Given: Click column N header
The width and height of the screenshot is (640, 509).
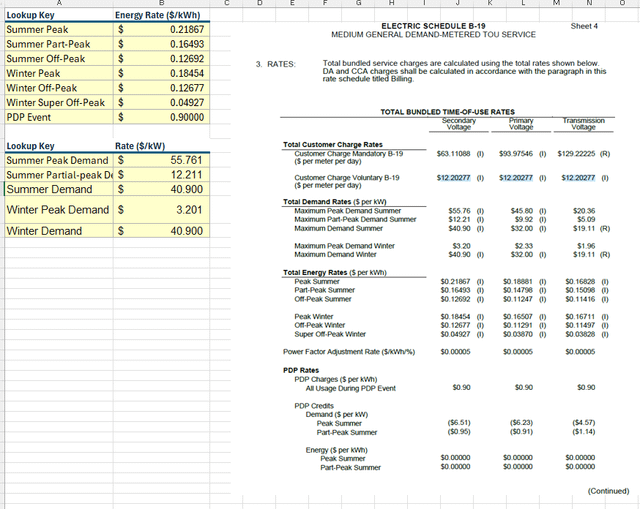Looking at the screenshot, I should click(589, 3).
